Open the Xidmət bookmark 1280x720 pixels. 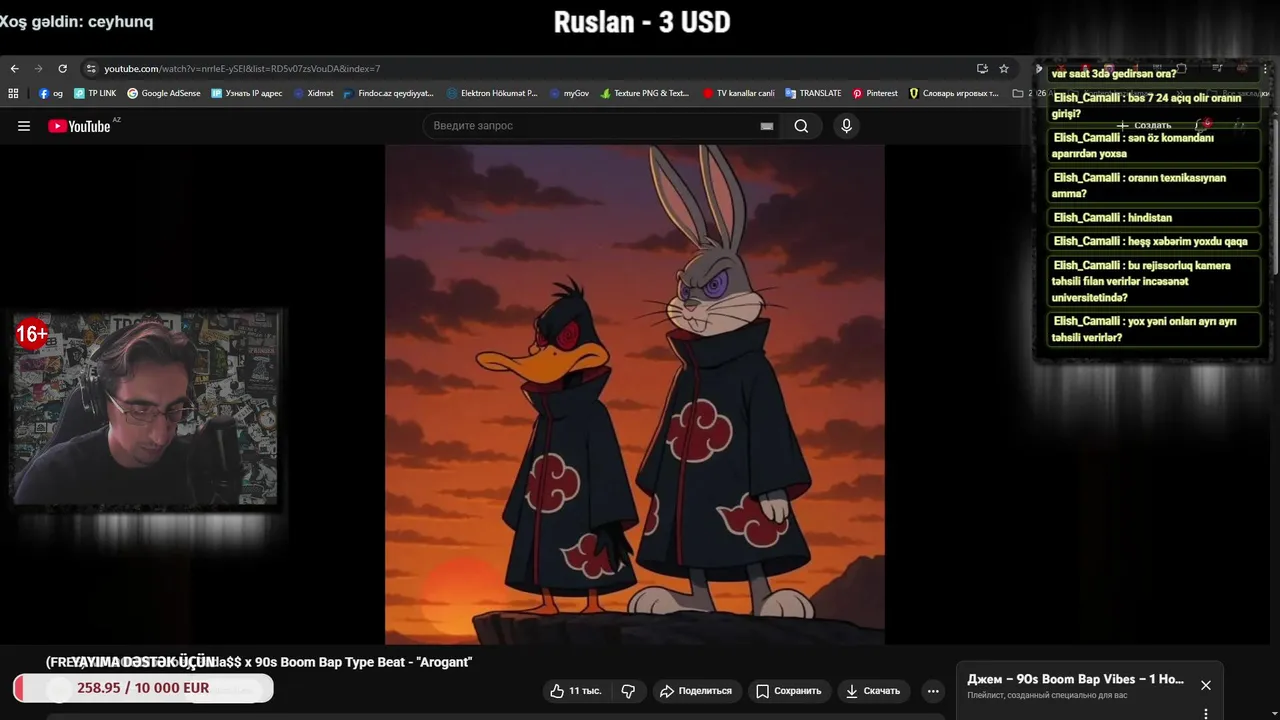pyautogui.click(x=313, y=93)
